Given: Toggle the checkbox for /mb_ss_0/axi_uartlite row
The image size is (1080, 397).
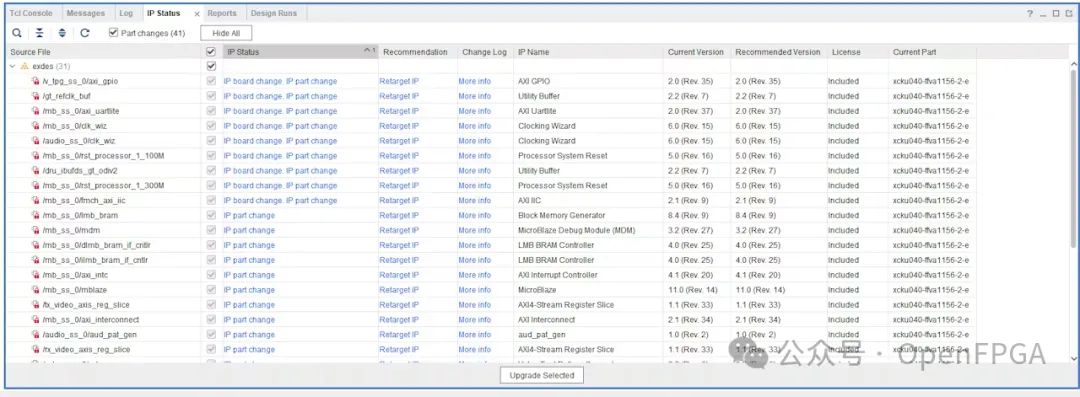Looking at the screenshot, I should pyautogui.click(x=211, y=111).
